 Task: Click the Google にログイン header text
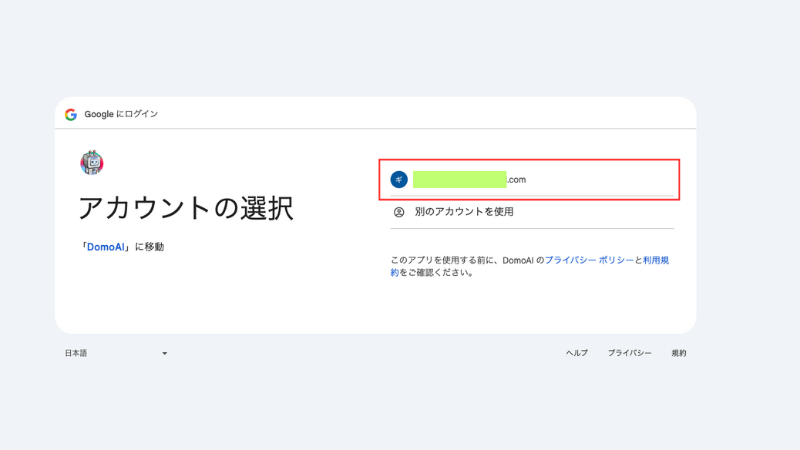[x=121, y=114]
